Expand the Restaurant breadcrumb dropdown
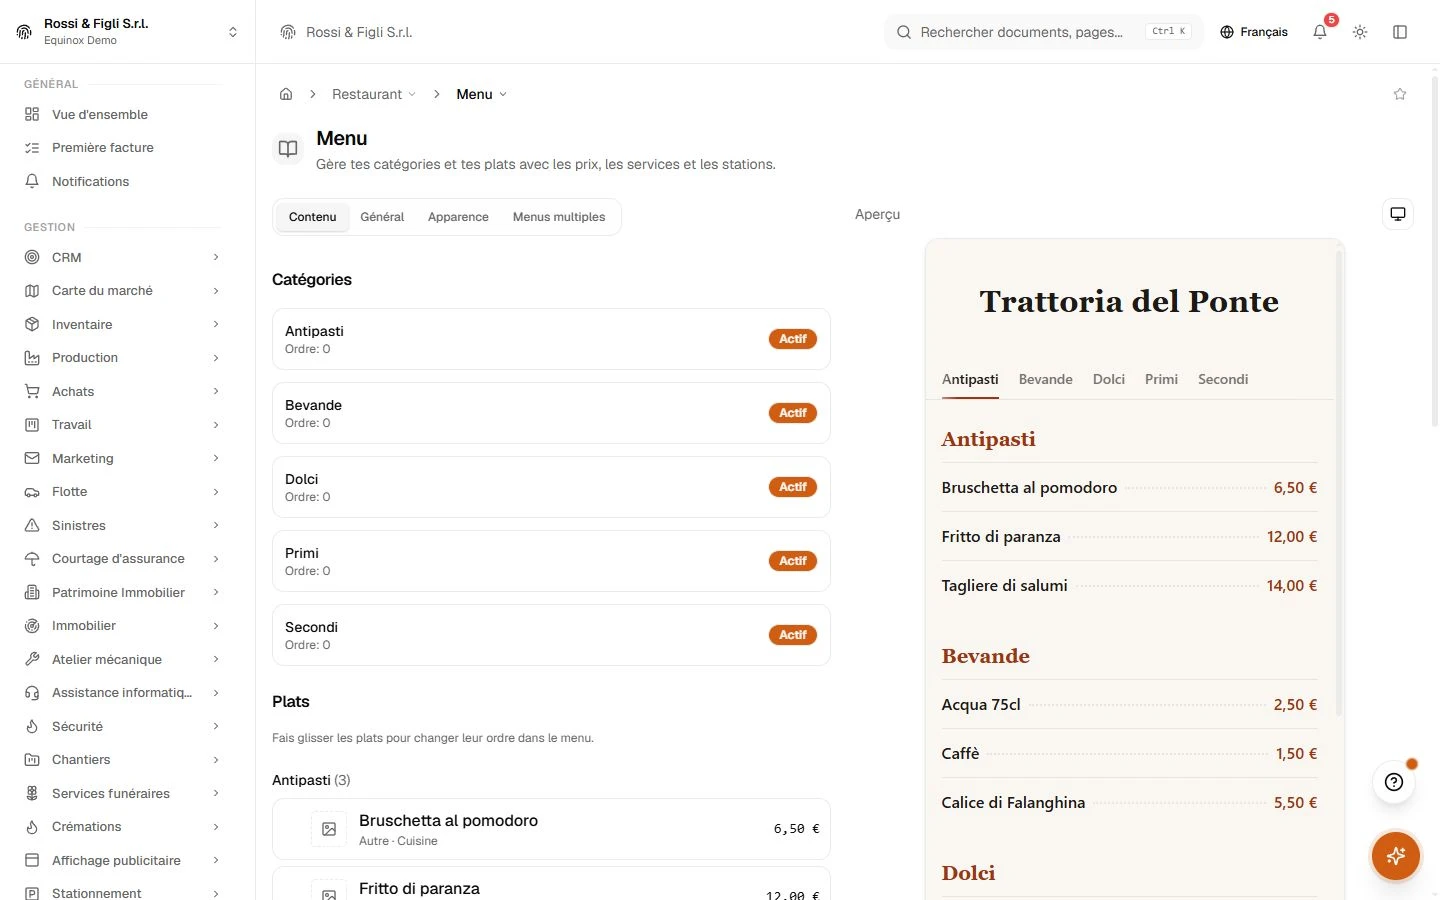This screenshot has height=900, width=1440. coord(374,94)
